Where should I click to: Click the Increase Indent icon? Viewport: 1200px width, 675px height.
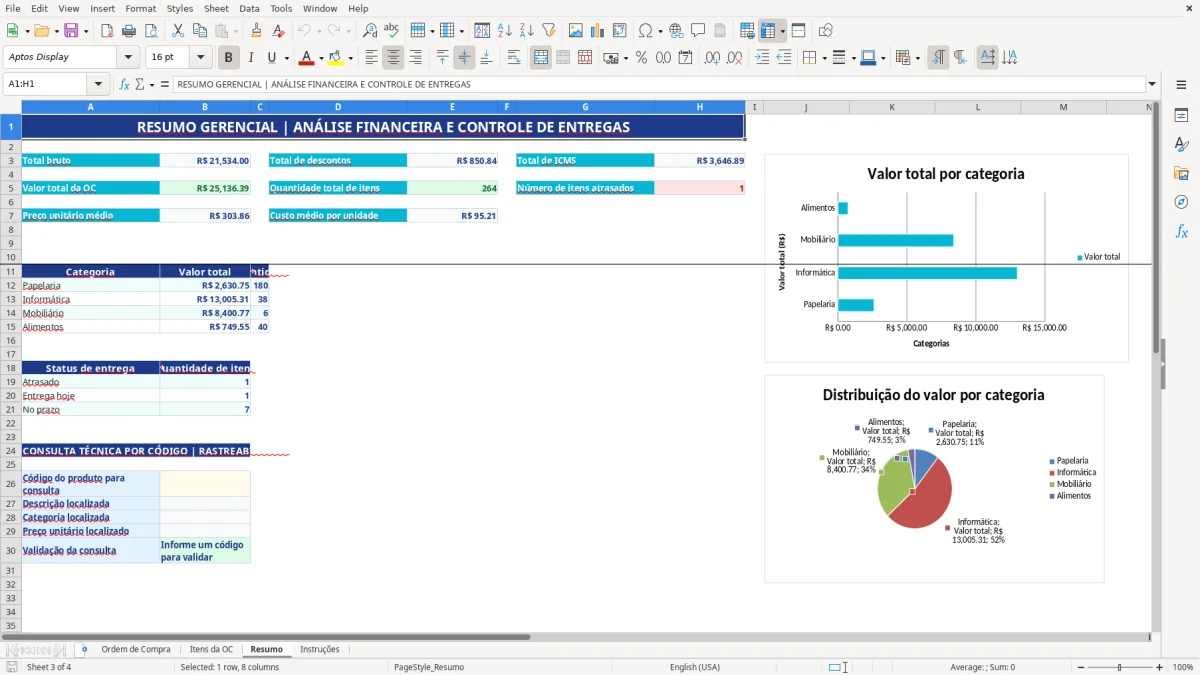762,58
